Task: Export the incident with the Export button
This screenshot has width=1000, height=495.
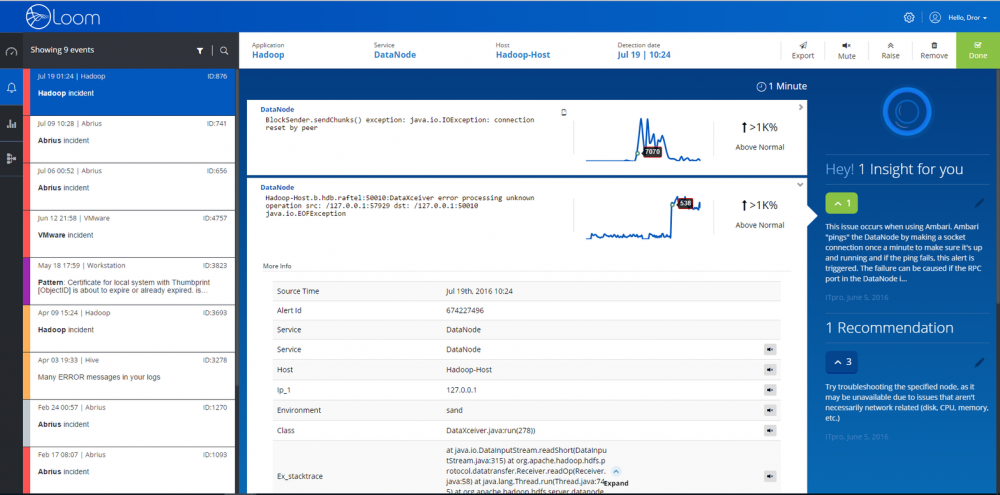Action: point(803,50)
